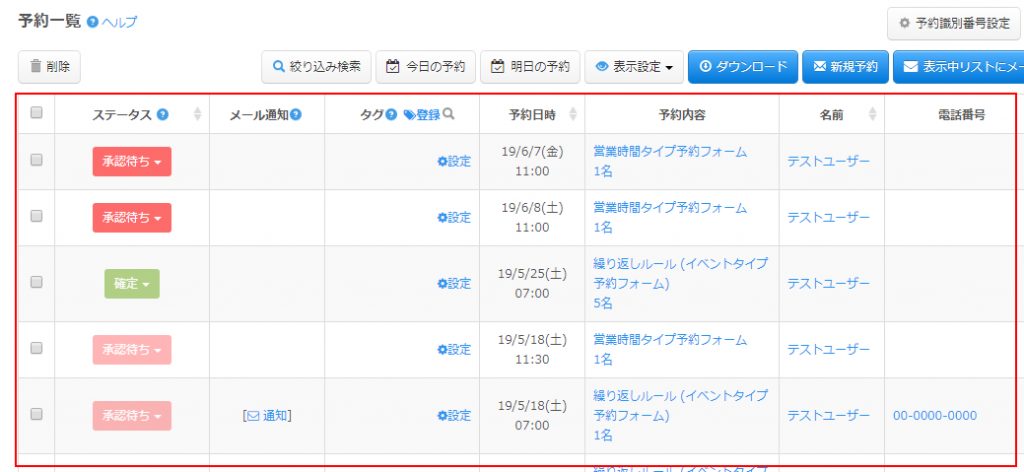1024x472 pixels.
Task: Show 明日の予約 list
Action: pyautogui.click(x=530, y=67)
